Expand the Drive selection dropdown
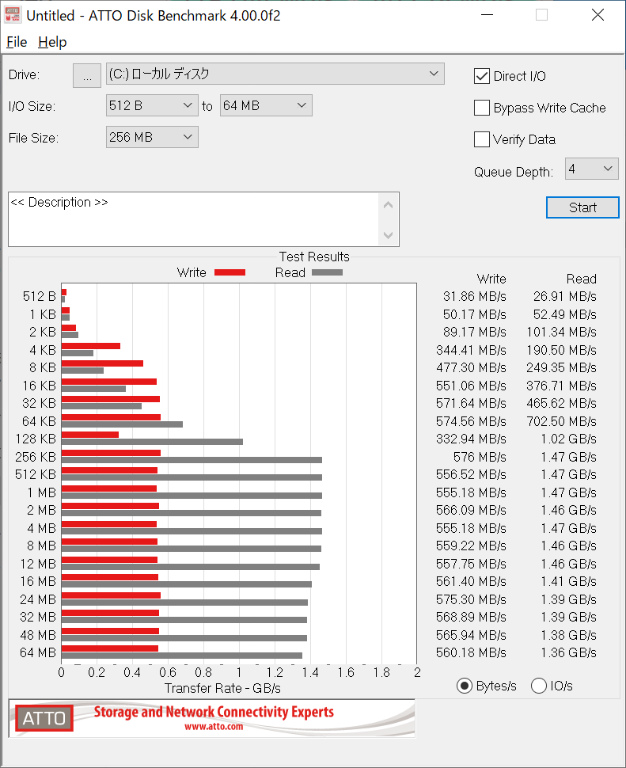The height and width of the screenshot is (768, 626). (275, 74)
